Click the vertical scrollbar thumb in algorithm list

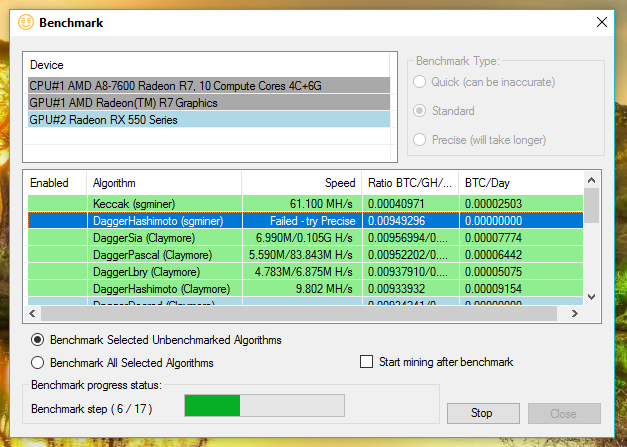click(591, 206)
